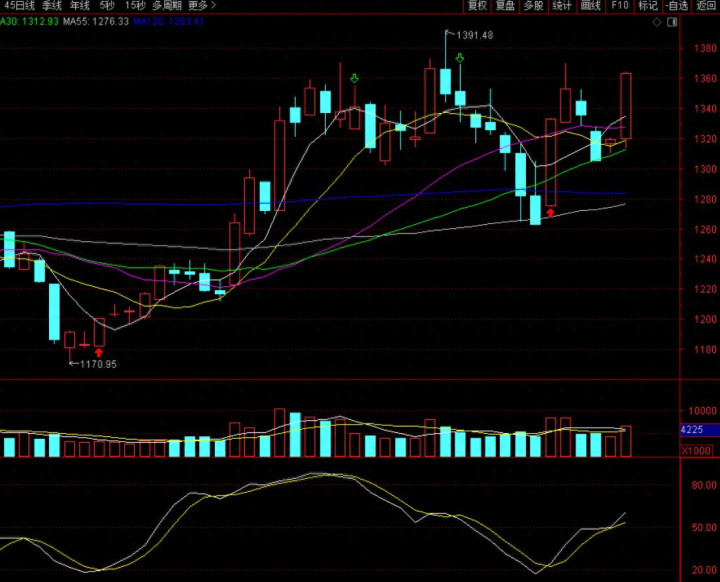The width and height of the screenshot is (720, 582).
Task: Click the 4225 volume value indicator
Action: click(x=693, y=430)
